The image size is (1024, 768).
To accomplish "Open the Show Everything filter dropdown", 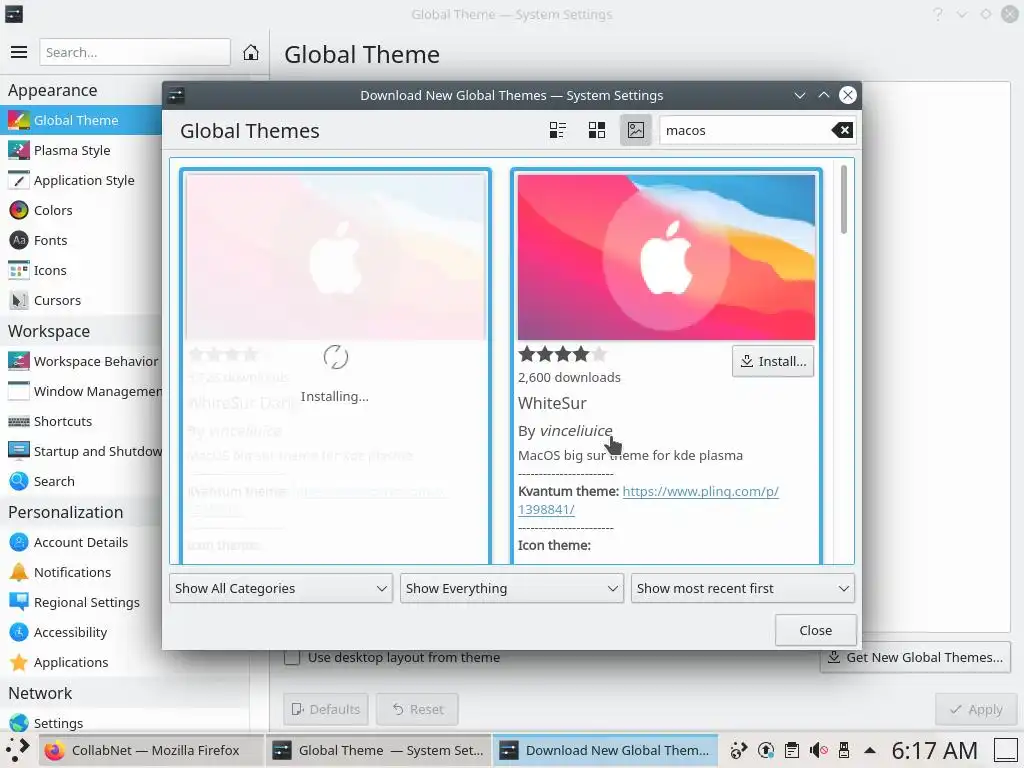I will coord(512,588).
